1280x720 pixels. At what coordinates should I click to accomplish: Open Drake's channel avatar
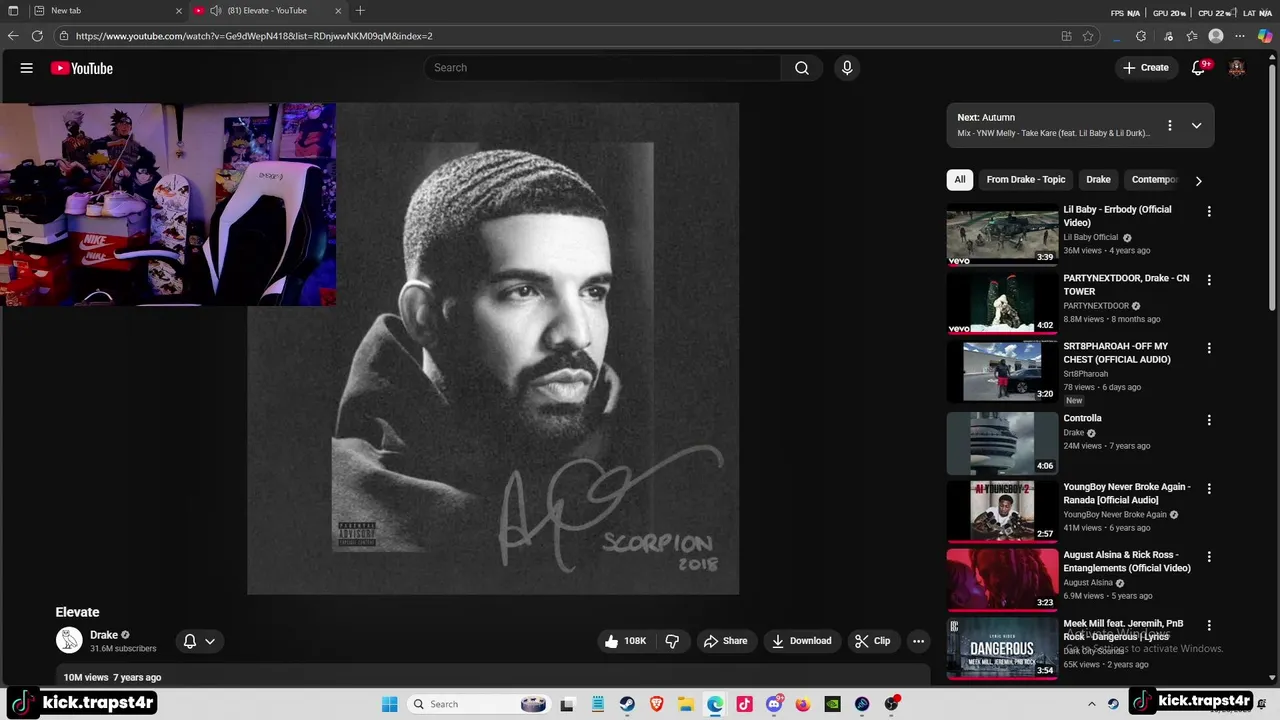point(69,640)
